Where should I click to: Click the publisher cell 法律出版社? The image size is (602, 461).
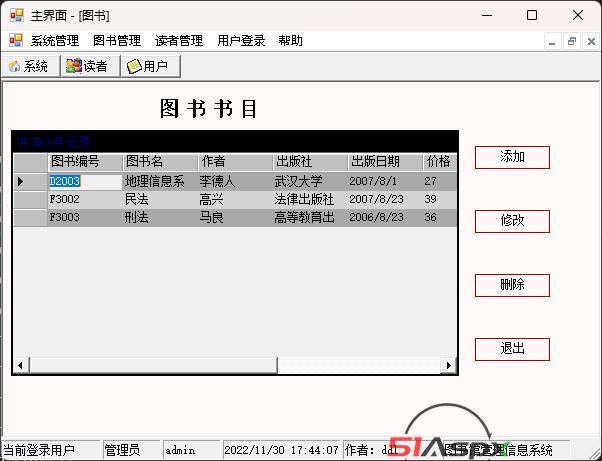(310, 200)
